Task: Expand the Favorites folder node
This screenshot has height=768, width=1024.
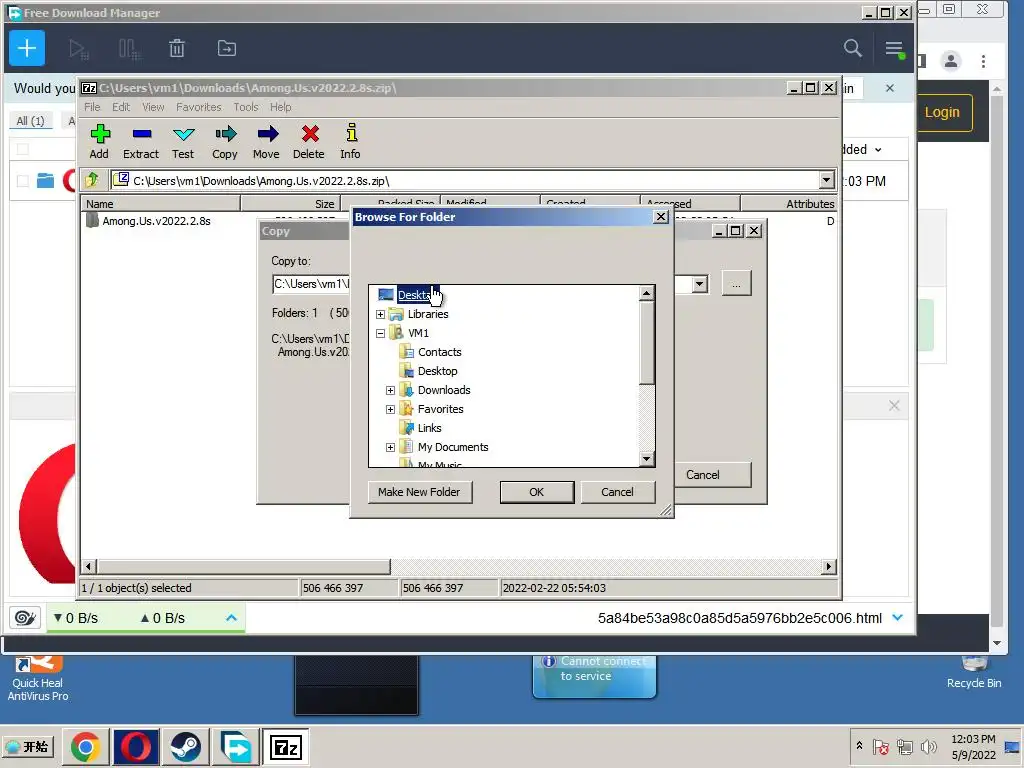Action: [391, 409]
